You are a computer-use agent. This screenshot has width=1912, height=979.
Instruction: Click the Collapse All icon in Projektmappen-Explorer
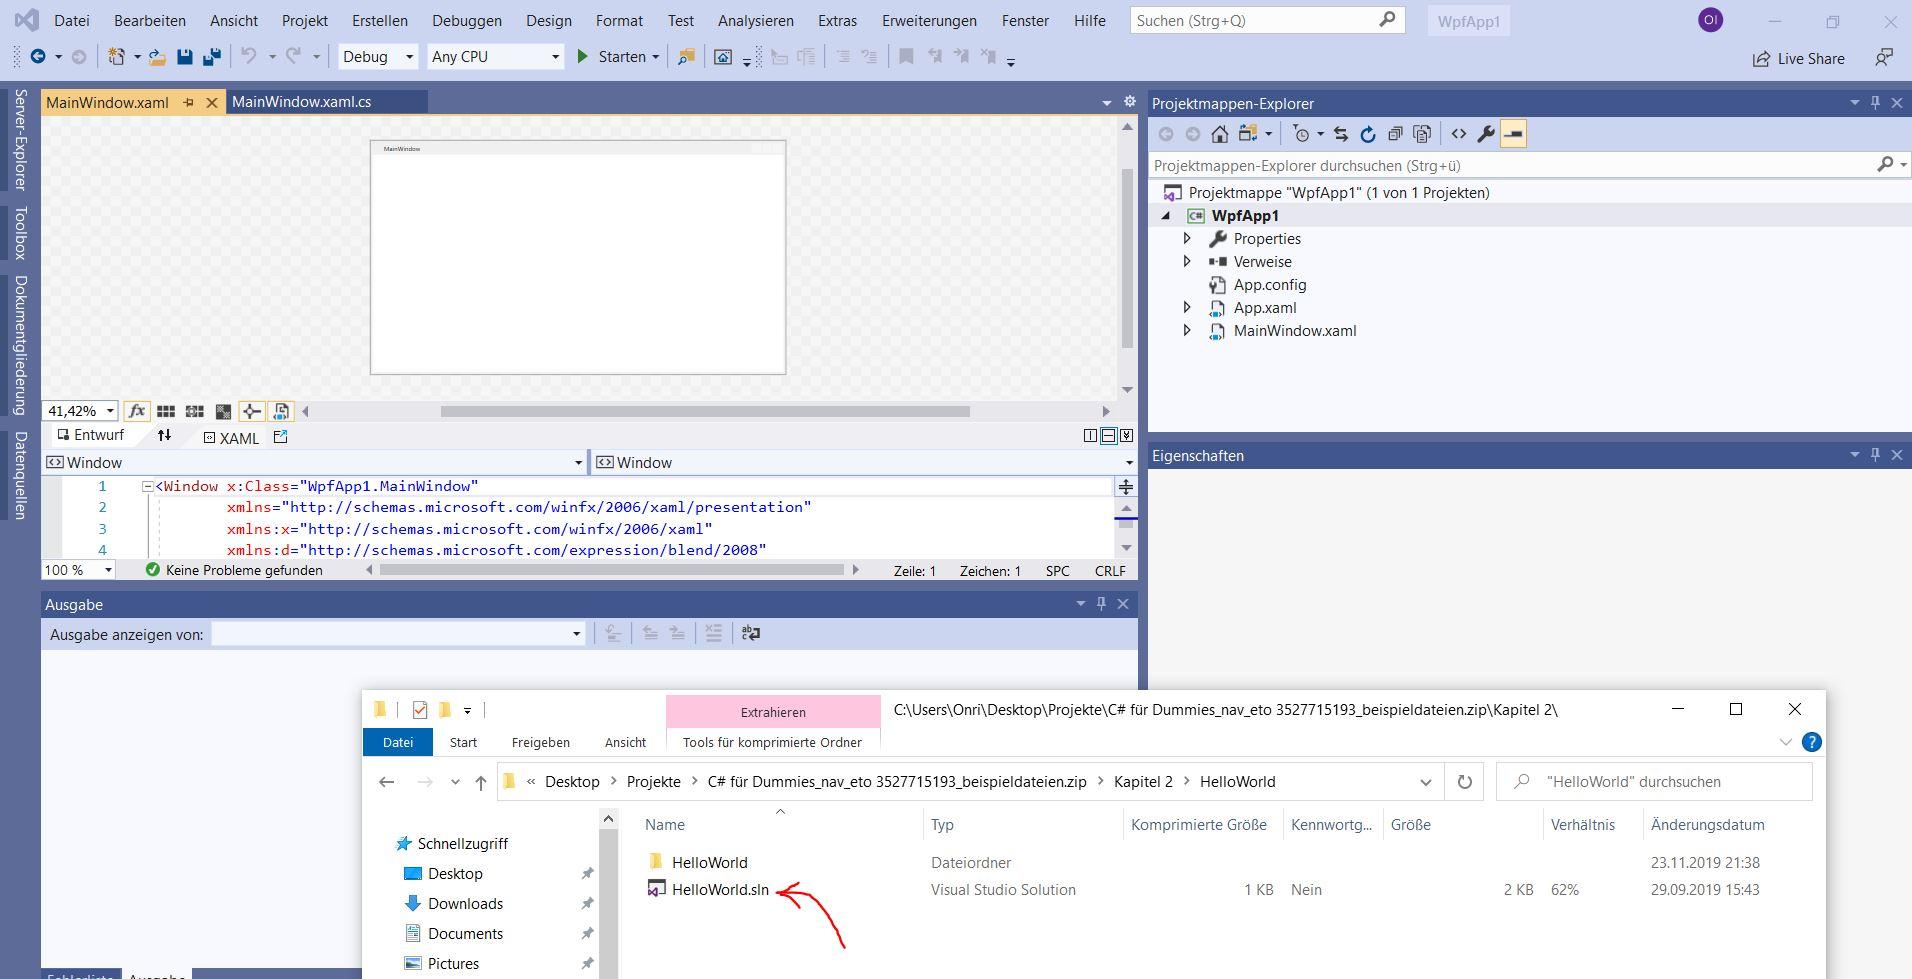click(x=1395, y=134)
